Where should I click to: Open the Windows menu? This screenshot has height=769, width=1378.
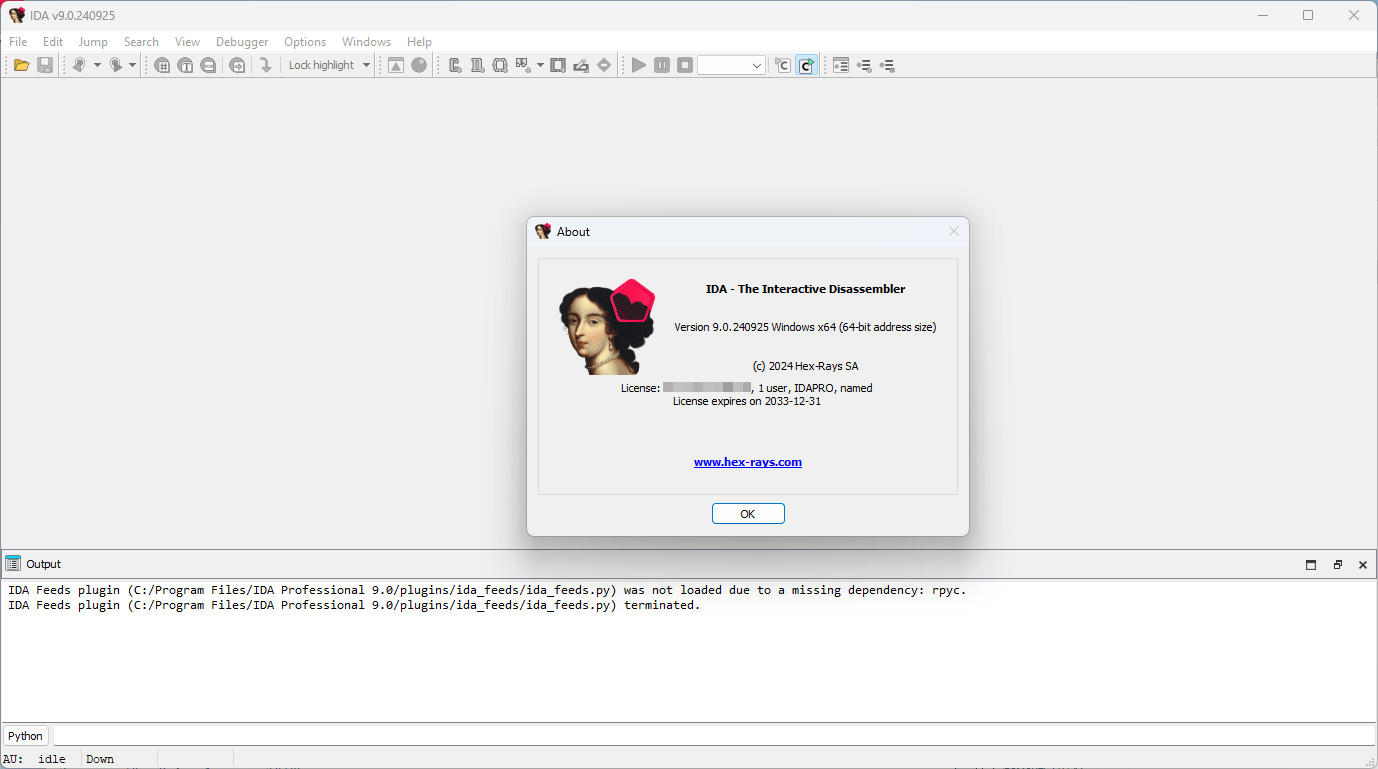(x=366, y=42)
